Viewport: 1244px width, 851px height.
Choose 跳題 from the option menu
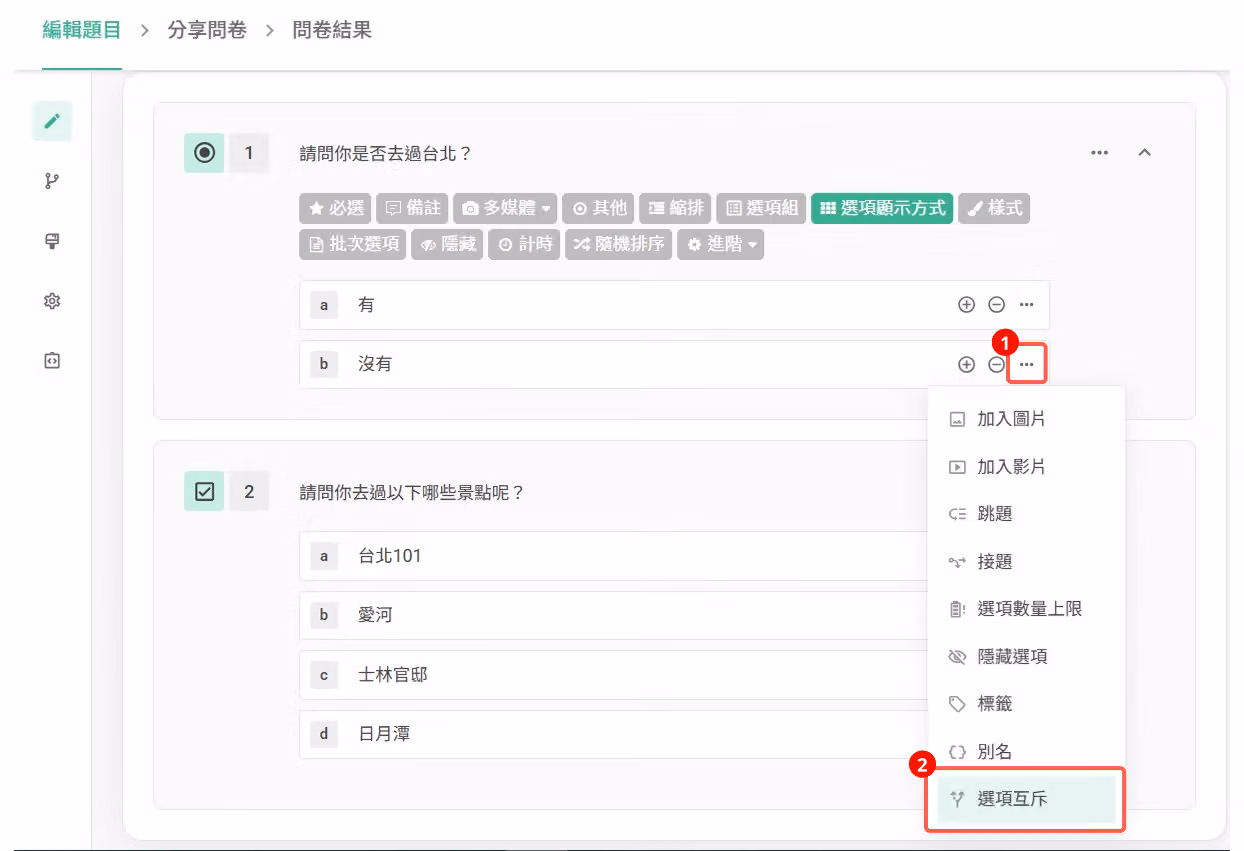1026,514
